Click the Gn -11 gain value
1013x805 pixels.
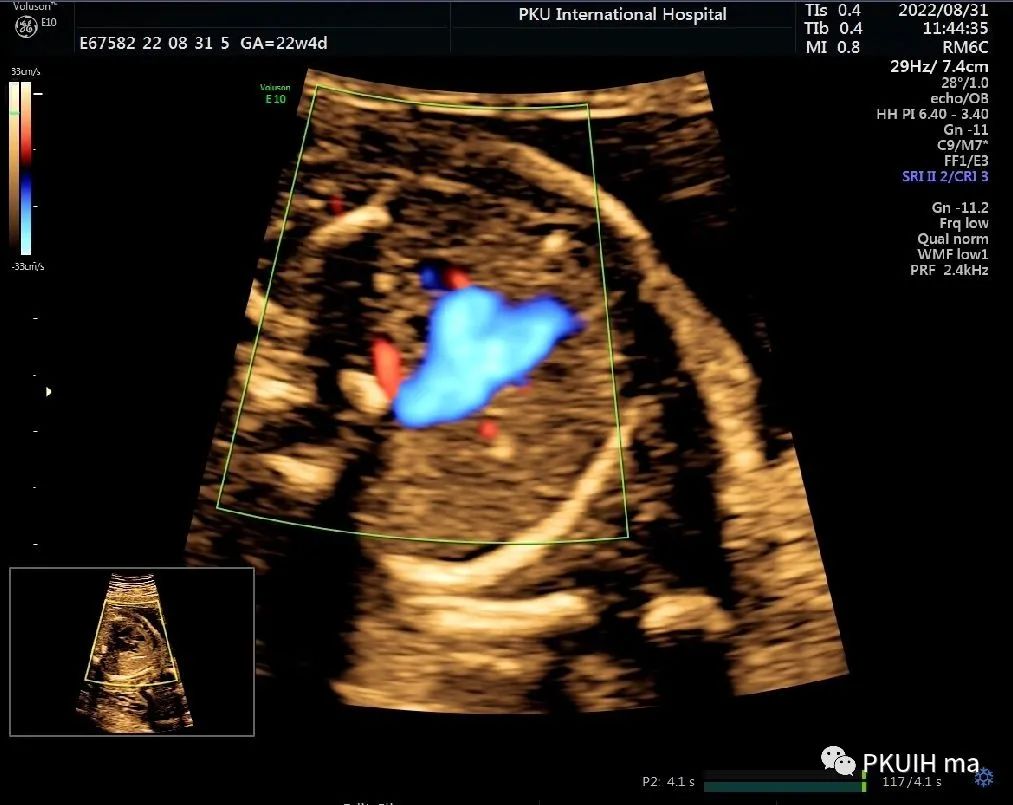[x=966, y=129]
